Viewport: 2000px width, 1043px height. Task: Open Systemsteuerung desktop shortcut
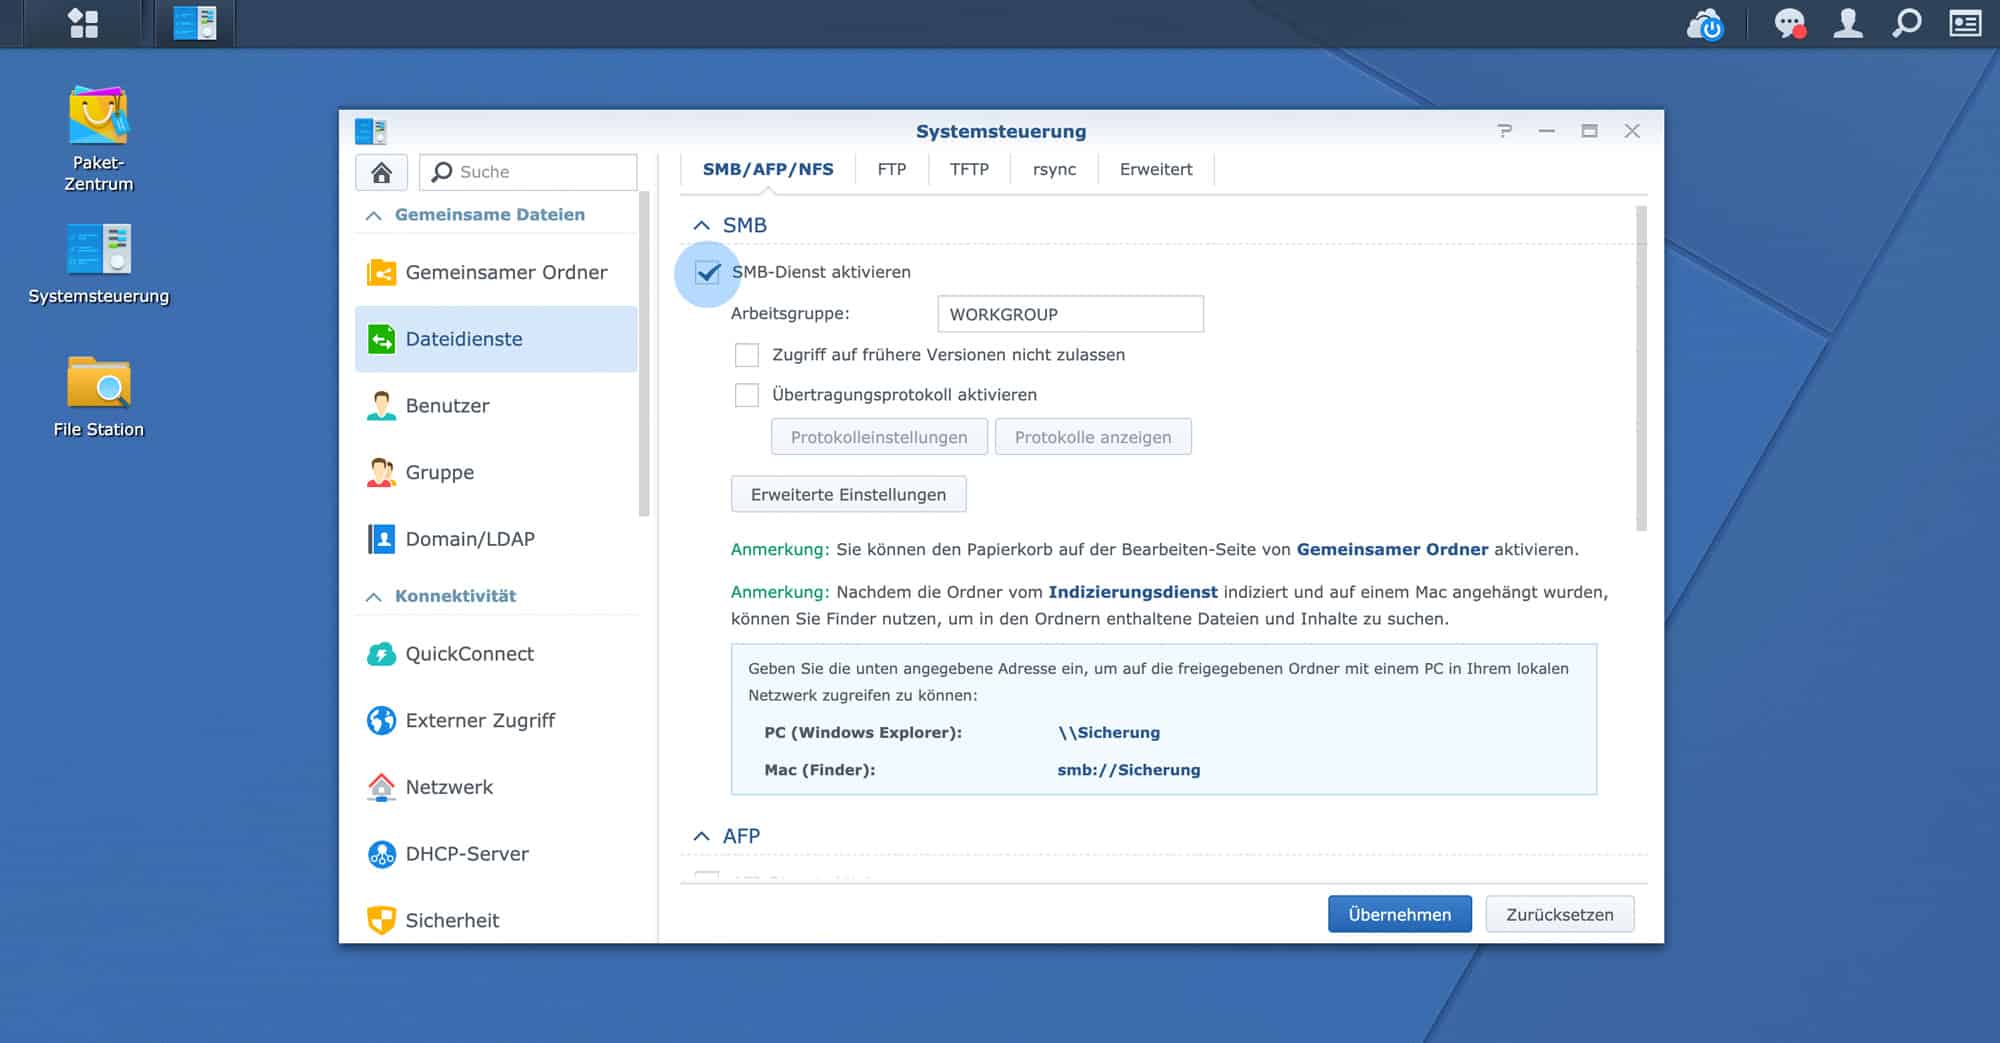coord(98,264)
